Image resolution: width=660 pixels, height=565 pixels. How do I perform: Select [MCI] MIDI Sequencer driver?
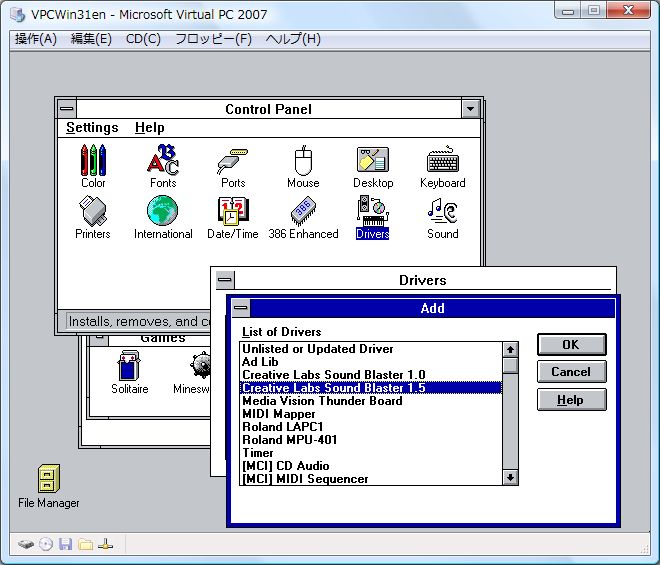[371, 479]
